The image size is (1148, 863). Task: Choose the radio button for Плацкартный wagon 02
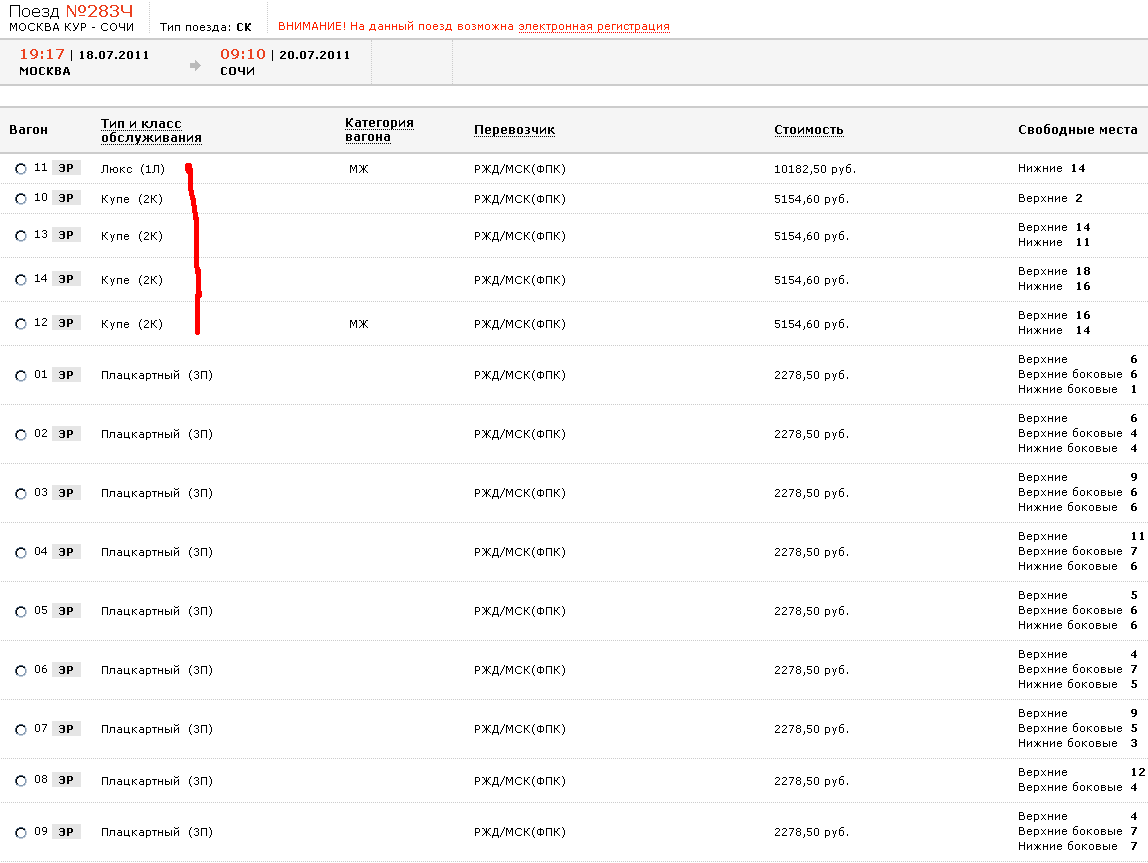tap(21, 435)
